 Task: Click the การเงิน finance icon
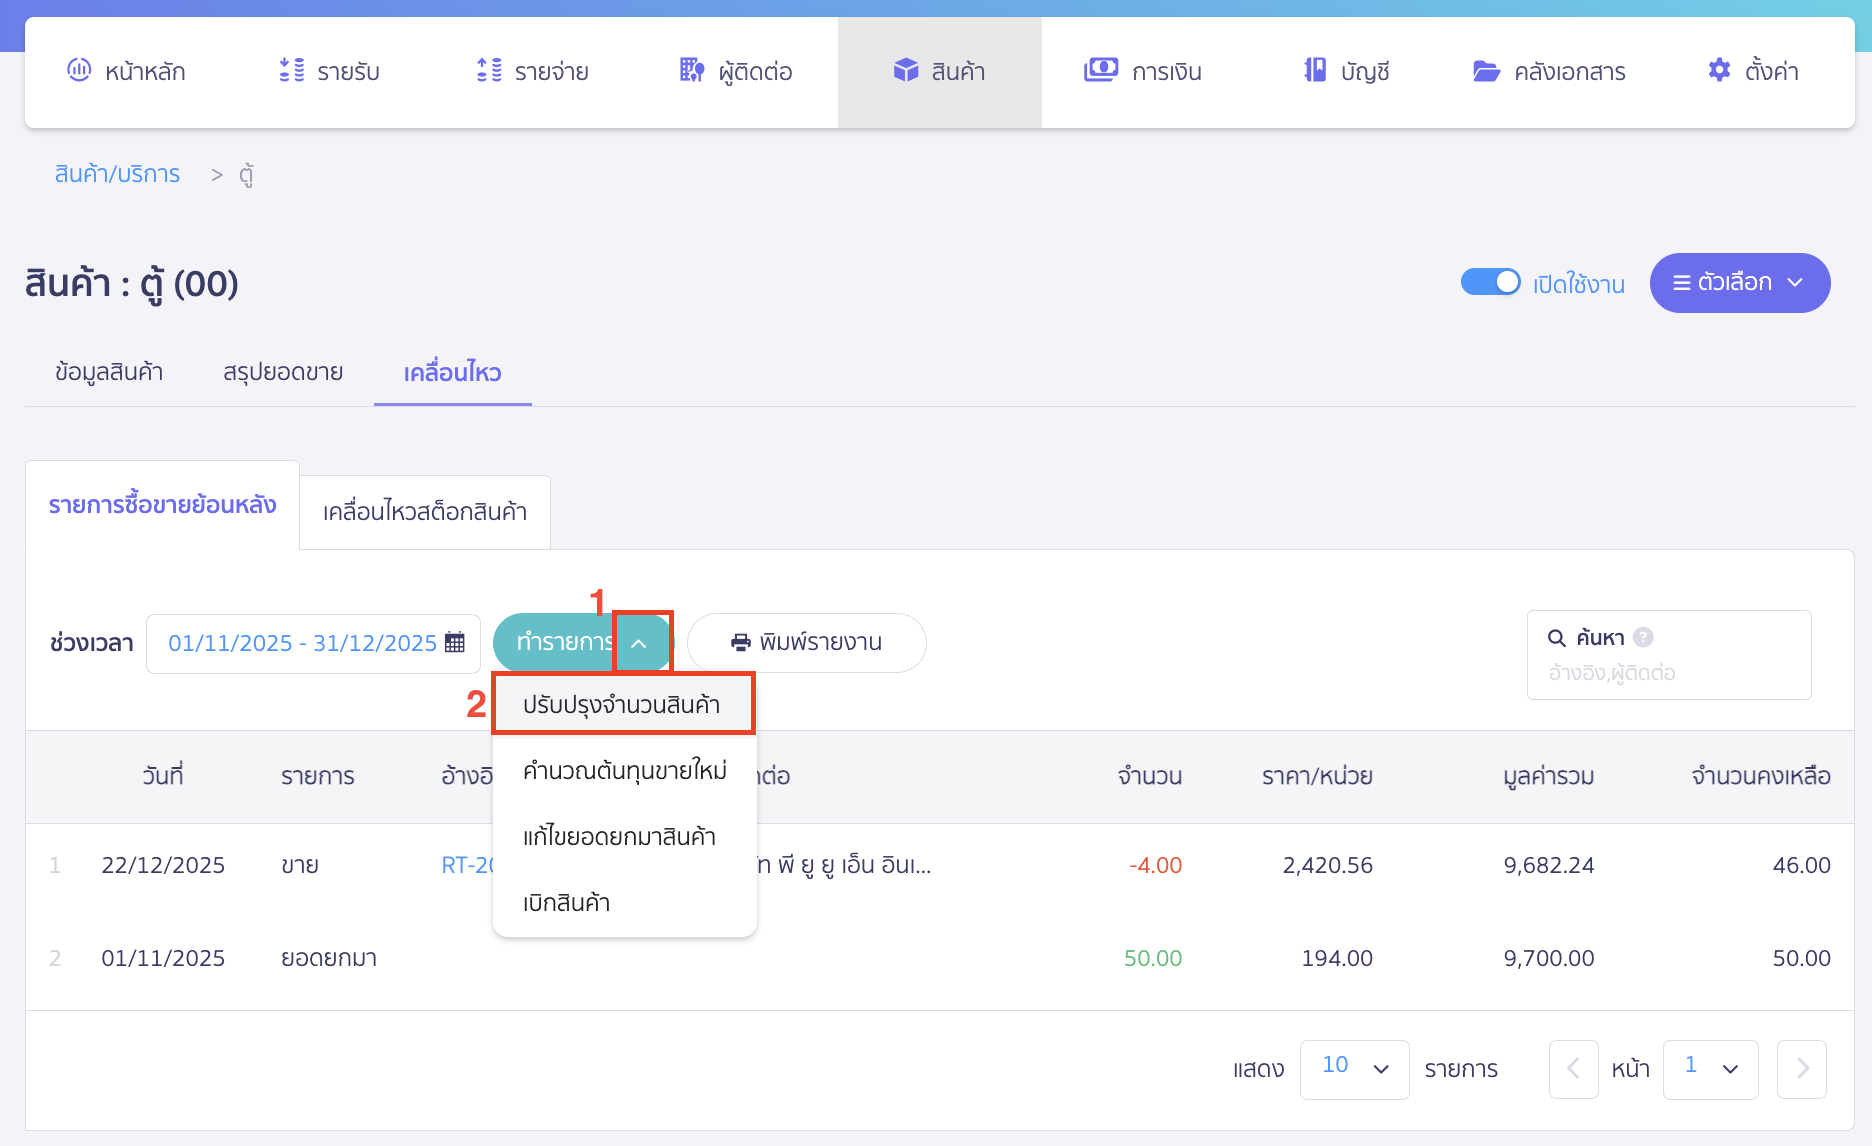coord(1100,70)
